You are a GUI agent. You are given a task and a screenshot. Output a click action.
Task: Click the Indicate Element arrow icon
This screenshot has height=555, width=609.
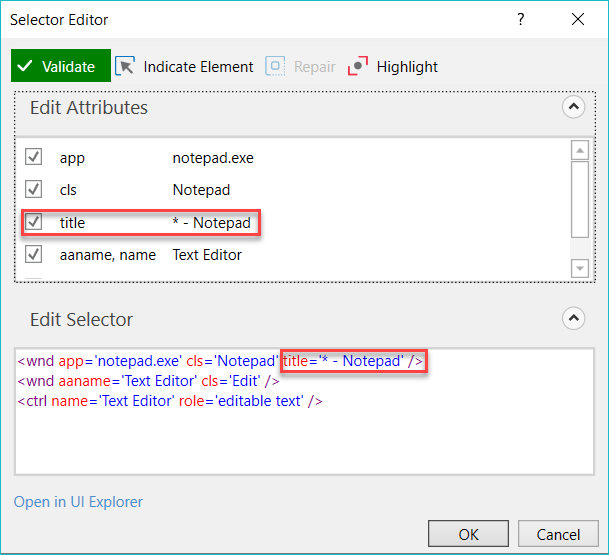pyautogui.click(x=125, y=66)
